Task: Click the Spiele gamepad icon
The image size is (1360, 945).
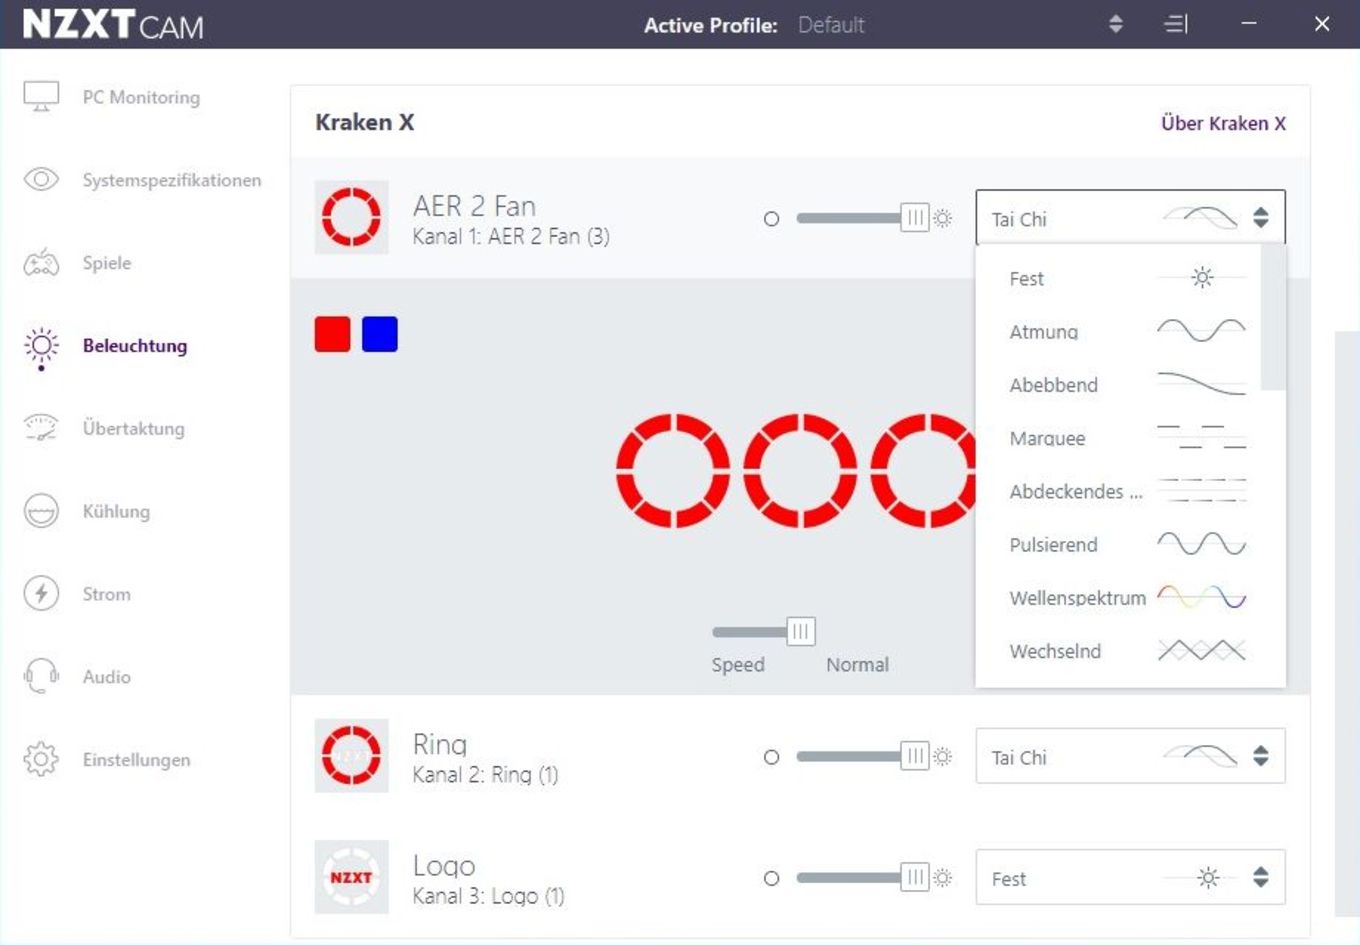Action: tap(41, 263)
